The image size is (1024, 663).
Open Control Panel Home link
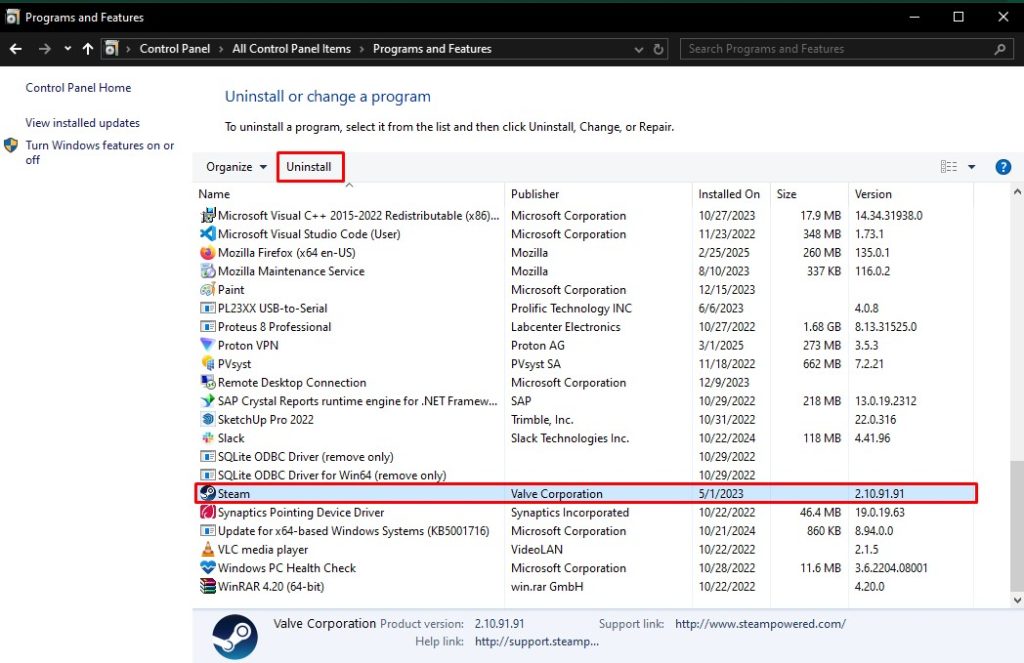(x=78, y=88)
